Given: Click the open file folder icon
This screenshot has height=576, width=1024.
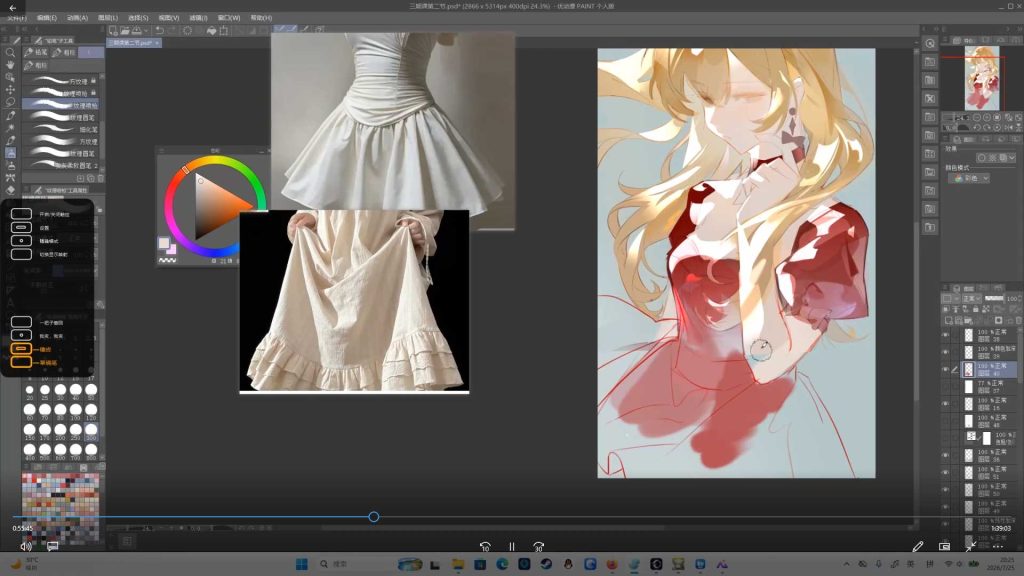Looking at the screenshot, I should (124, 30).
